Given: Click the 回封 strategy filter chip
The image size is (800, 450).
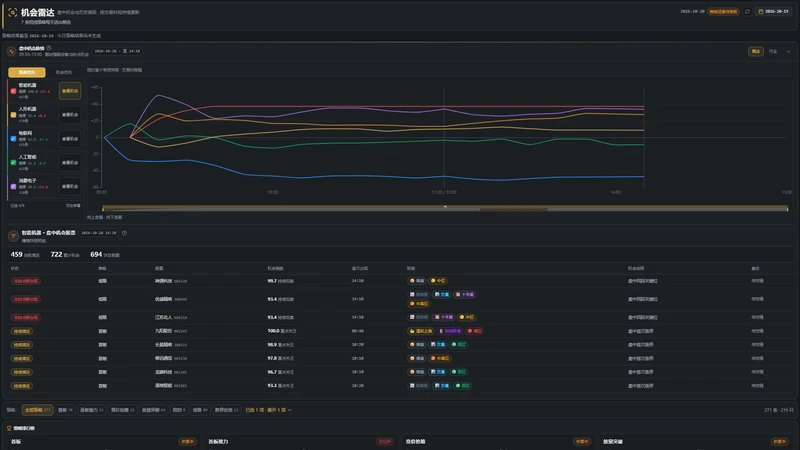Looking at the screenshot, I should 179,410.
